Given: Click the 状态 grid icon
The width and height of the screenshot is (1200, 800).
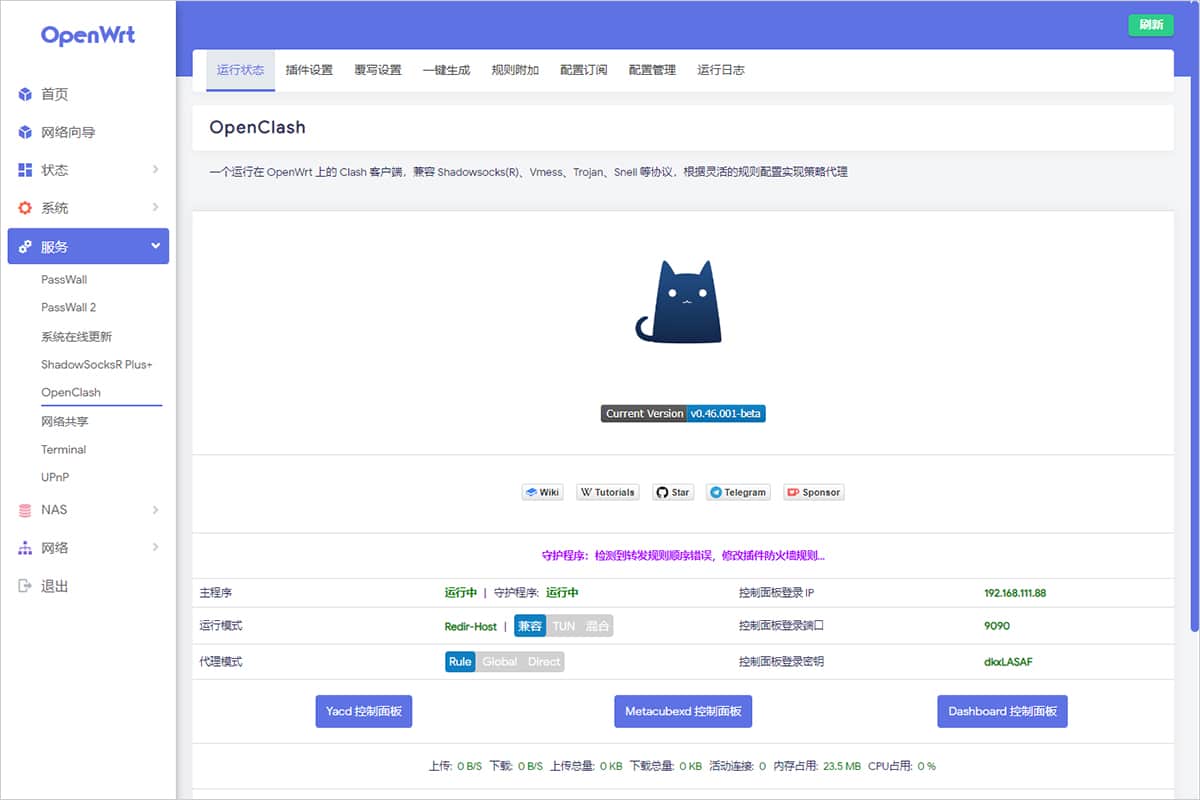Looking at the screenshot, I should coord(25,170).
